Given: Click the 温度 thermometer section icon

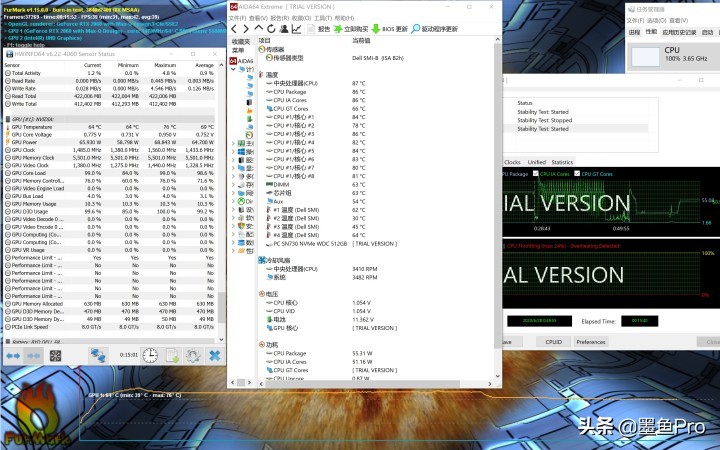Looking at the screenshot, I should (262, 74).
